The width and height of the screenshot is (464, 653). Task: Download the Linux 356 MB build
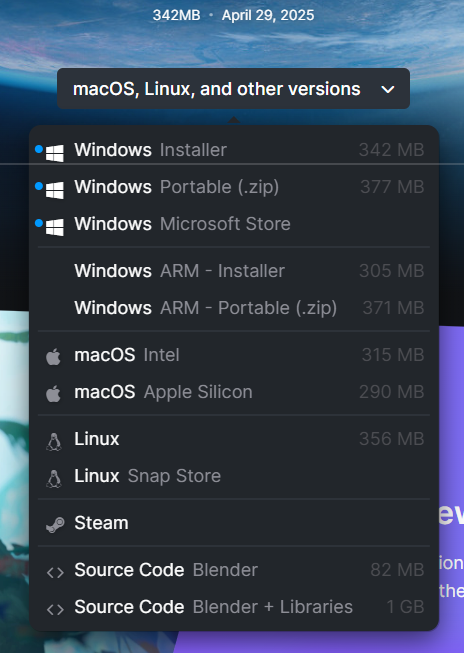[234, 439]
